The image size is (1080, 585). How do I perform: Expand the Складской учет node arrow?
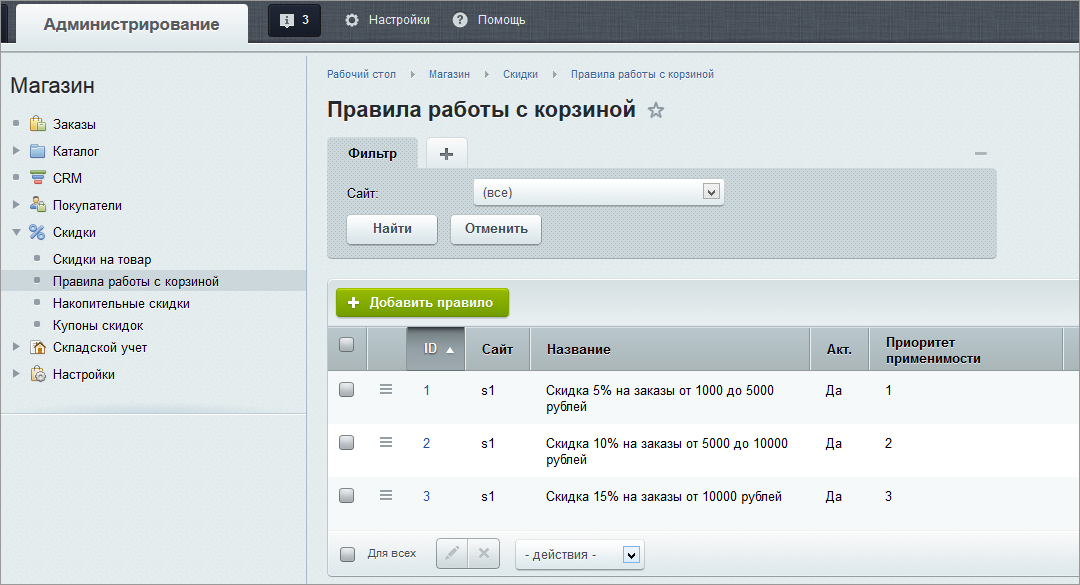[17, 347]
